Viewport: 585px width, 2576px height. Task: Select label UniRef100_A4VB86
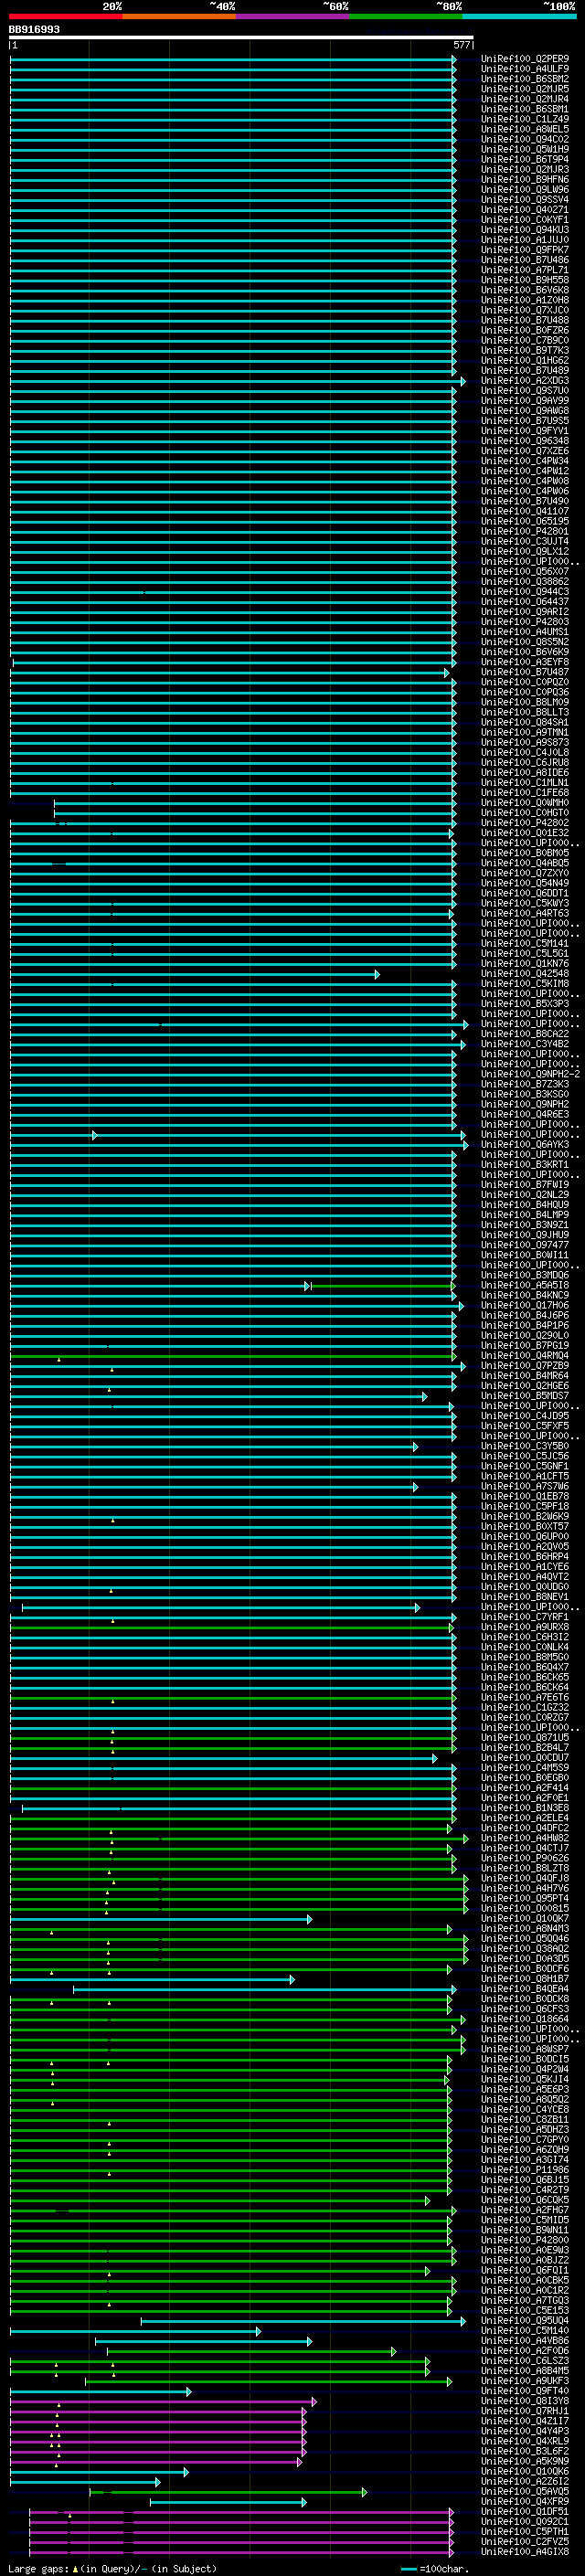click(524, 2340)
